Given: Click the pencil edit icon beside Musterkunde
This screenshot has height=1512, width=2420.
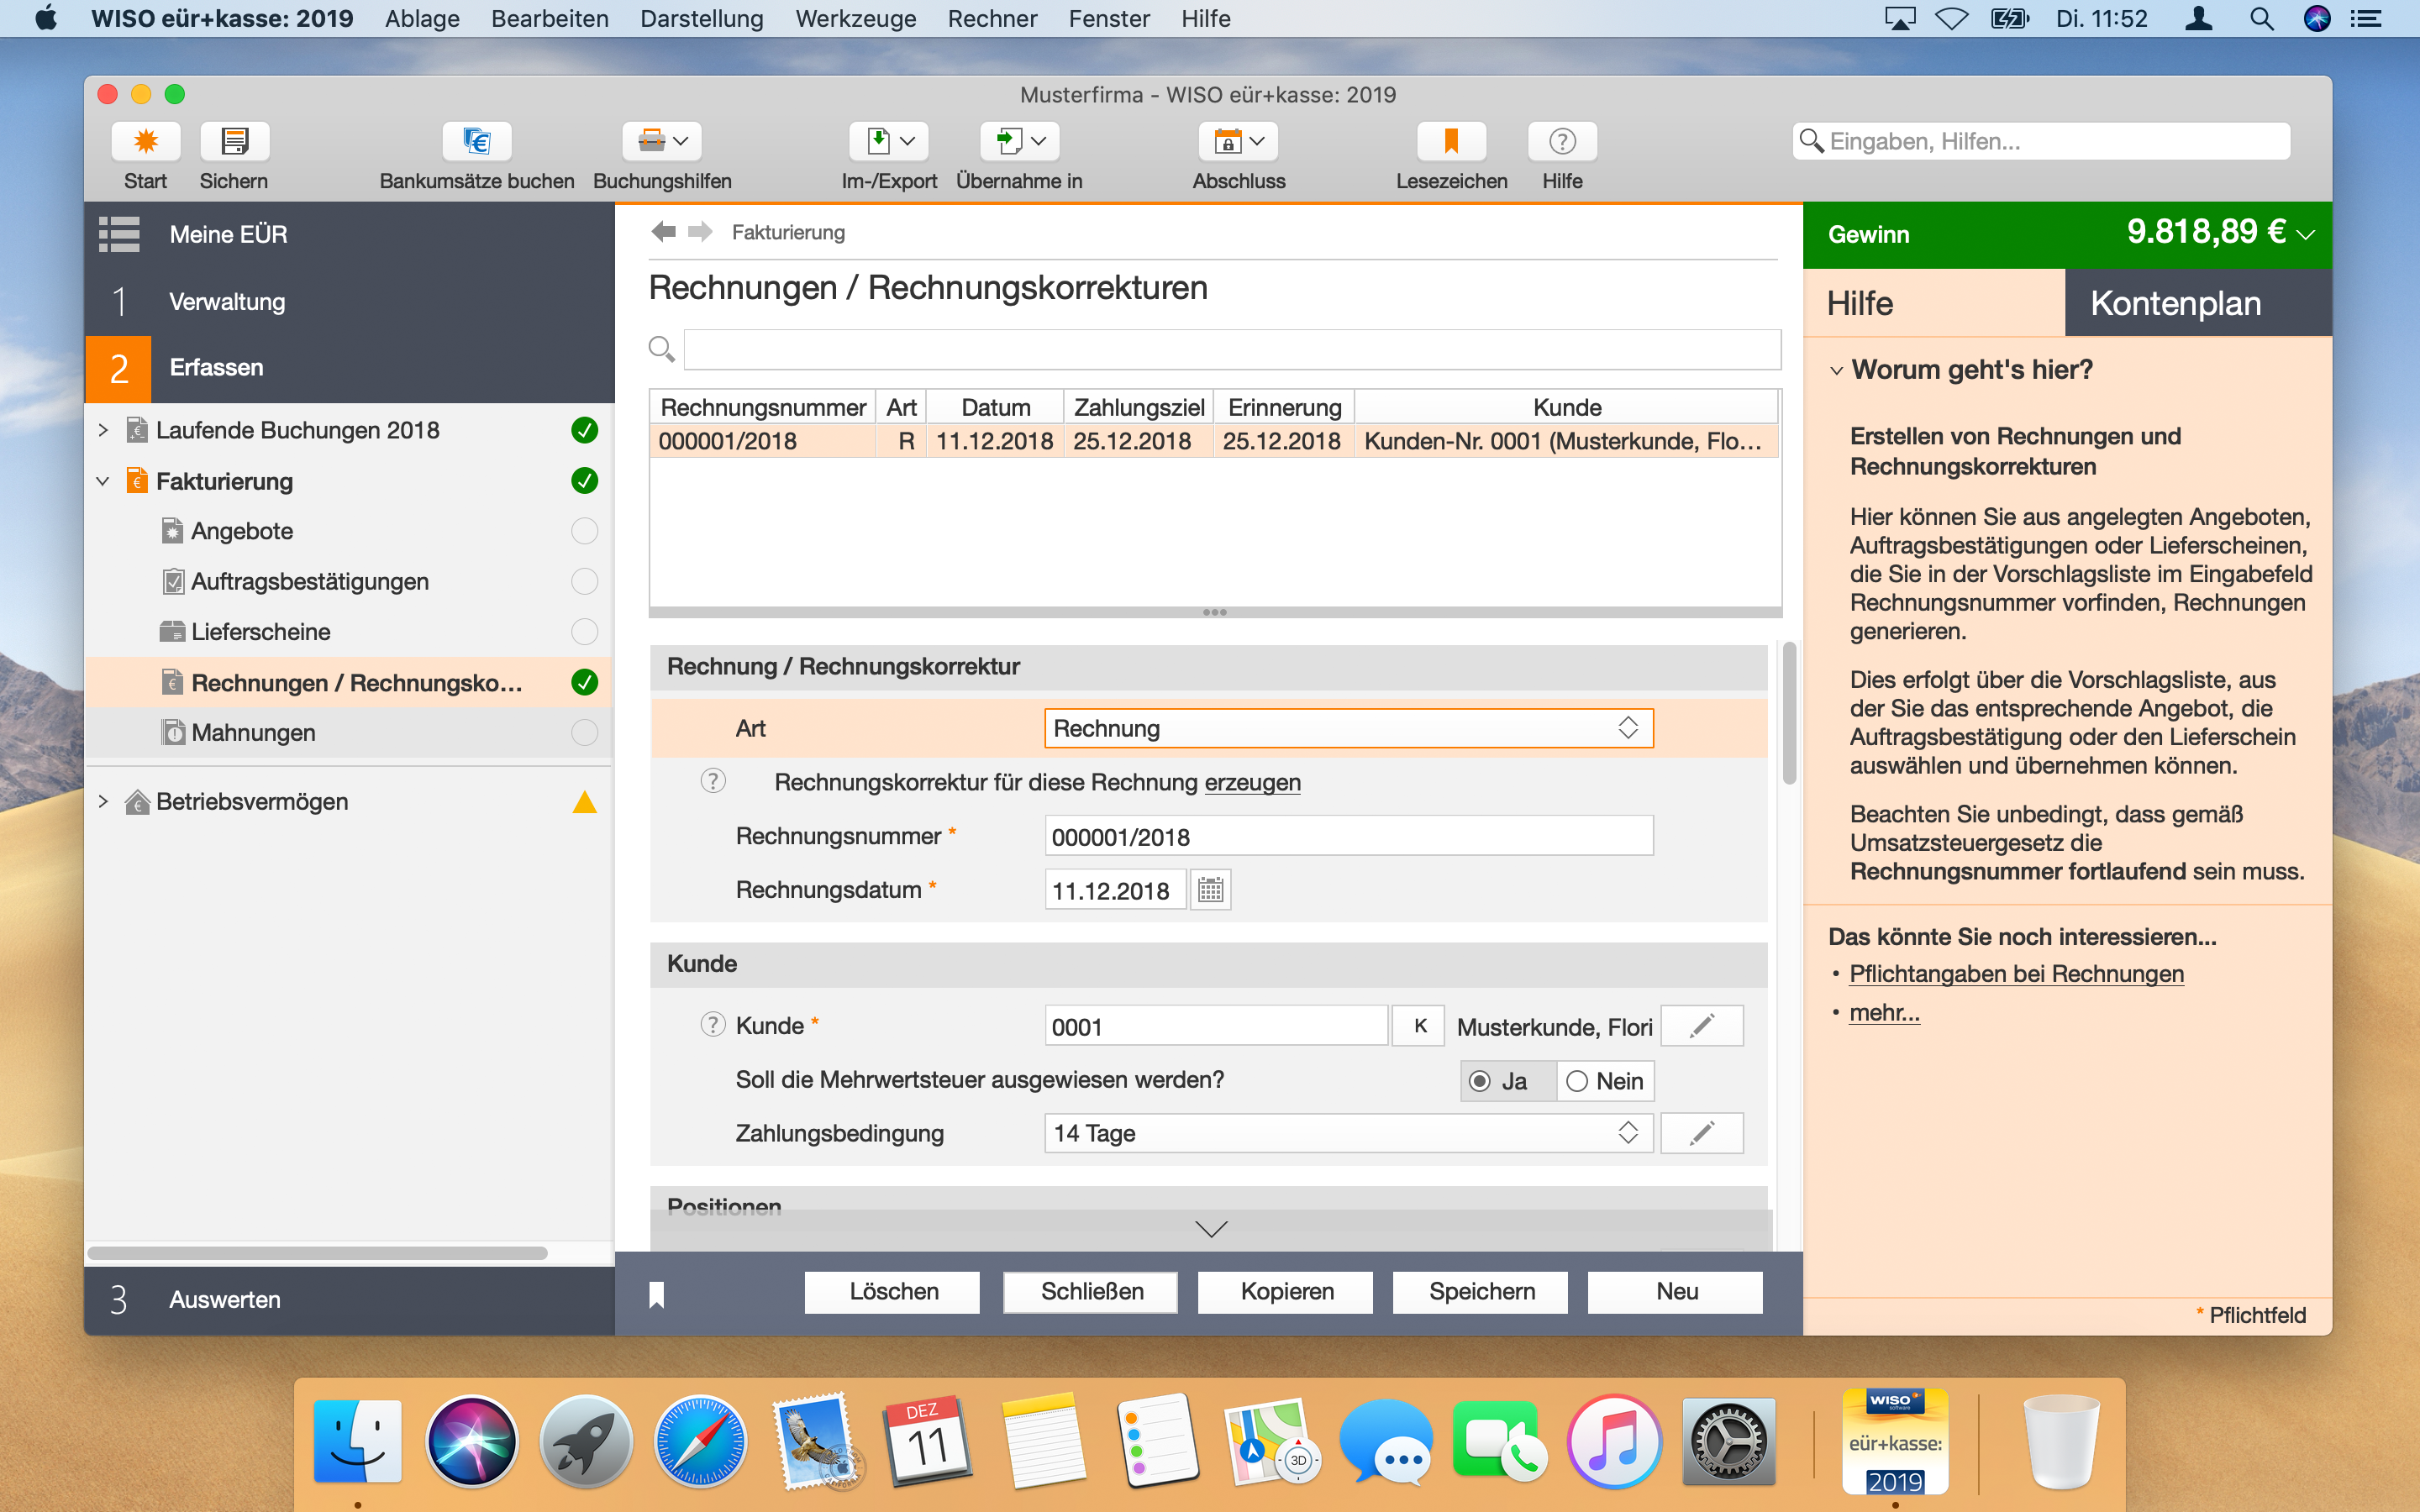Looking at the screenshot, I should point(1701,1026).
